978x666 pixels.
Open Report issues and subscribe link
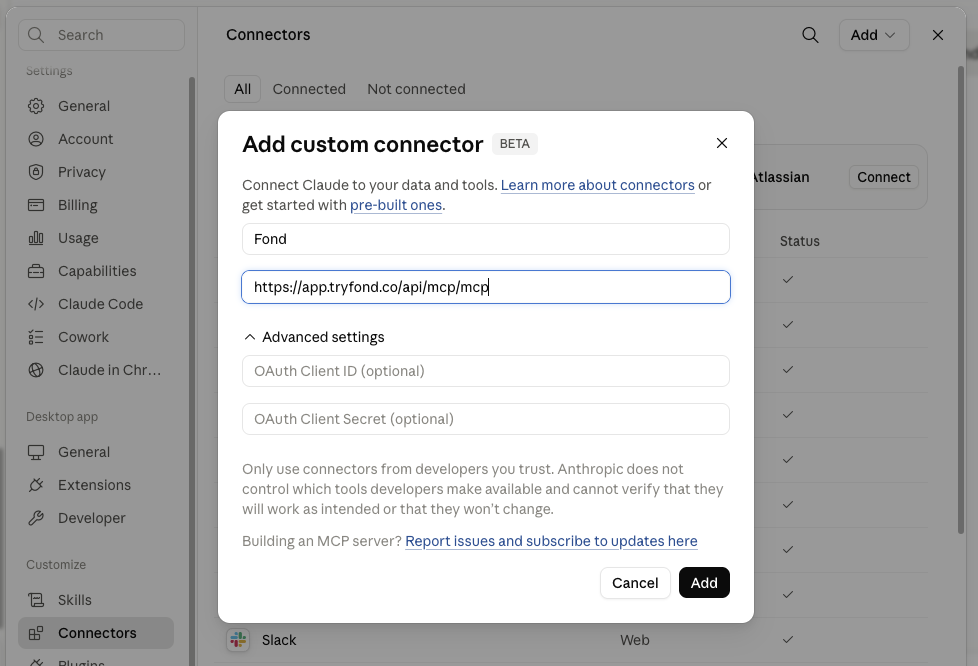(551, 541)
